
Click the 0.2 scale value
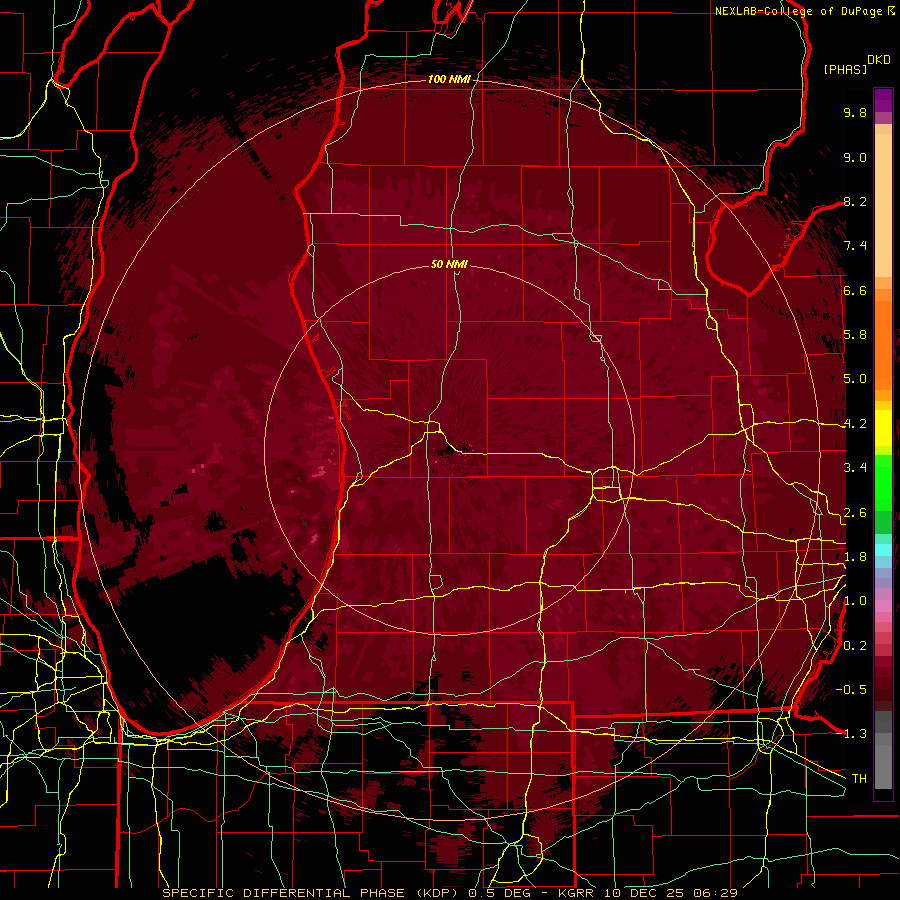(x=855, y=646)
